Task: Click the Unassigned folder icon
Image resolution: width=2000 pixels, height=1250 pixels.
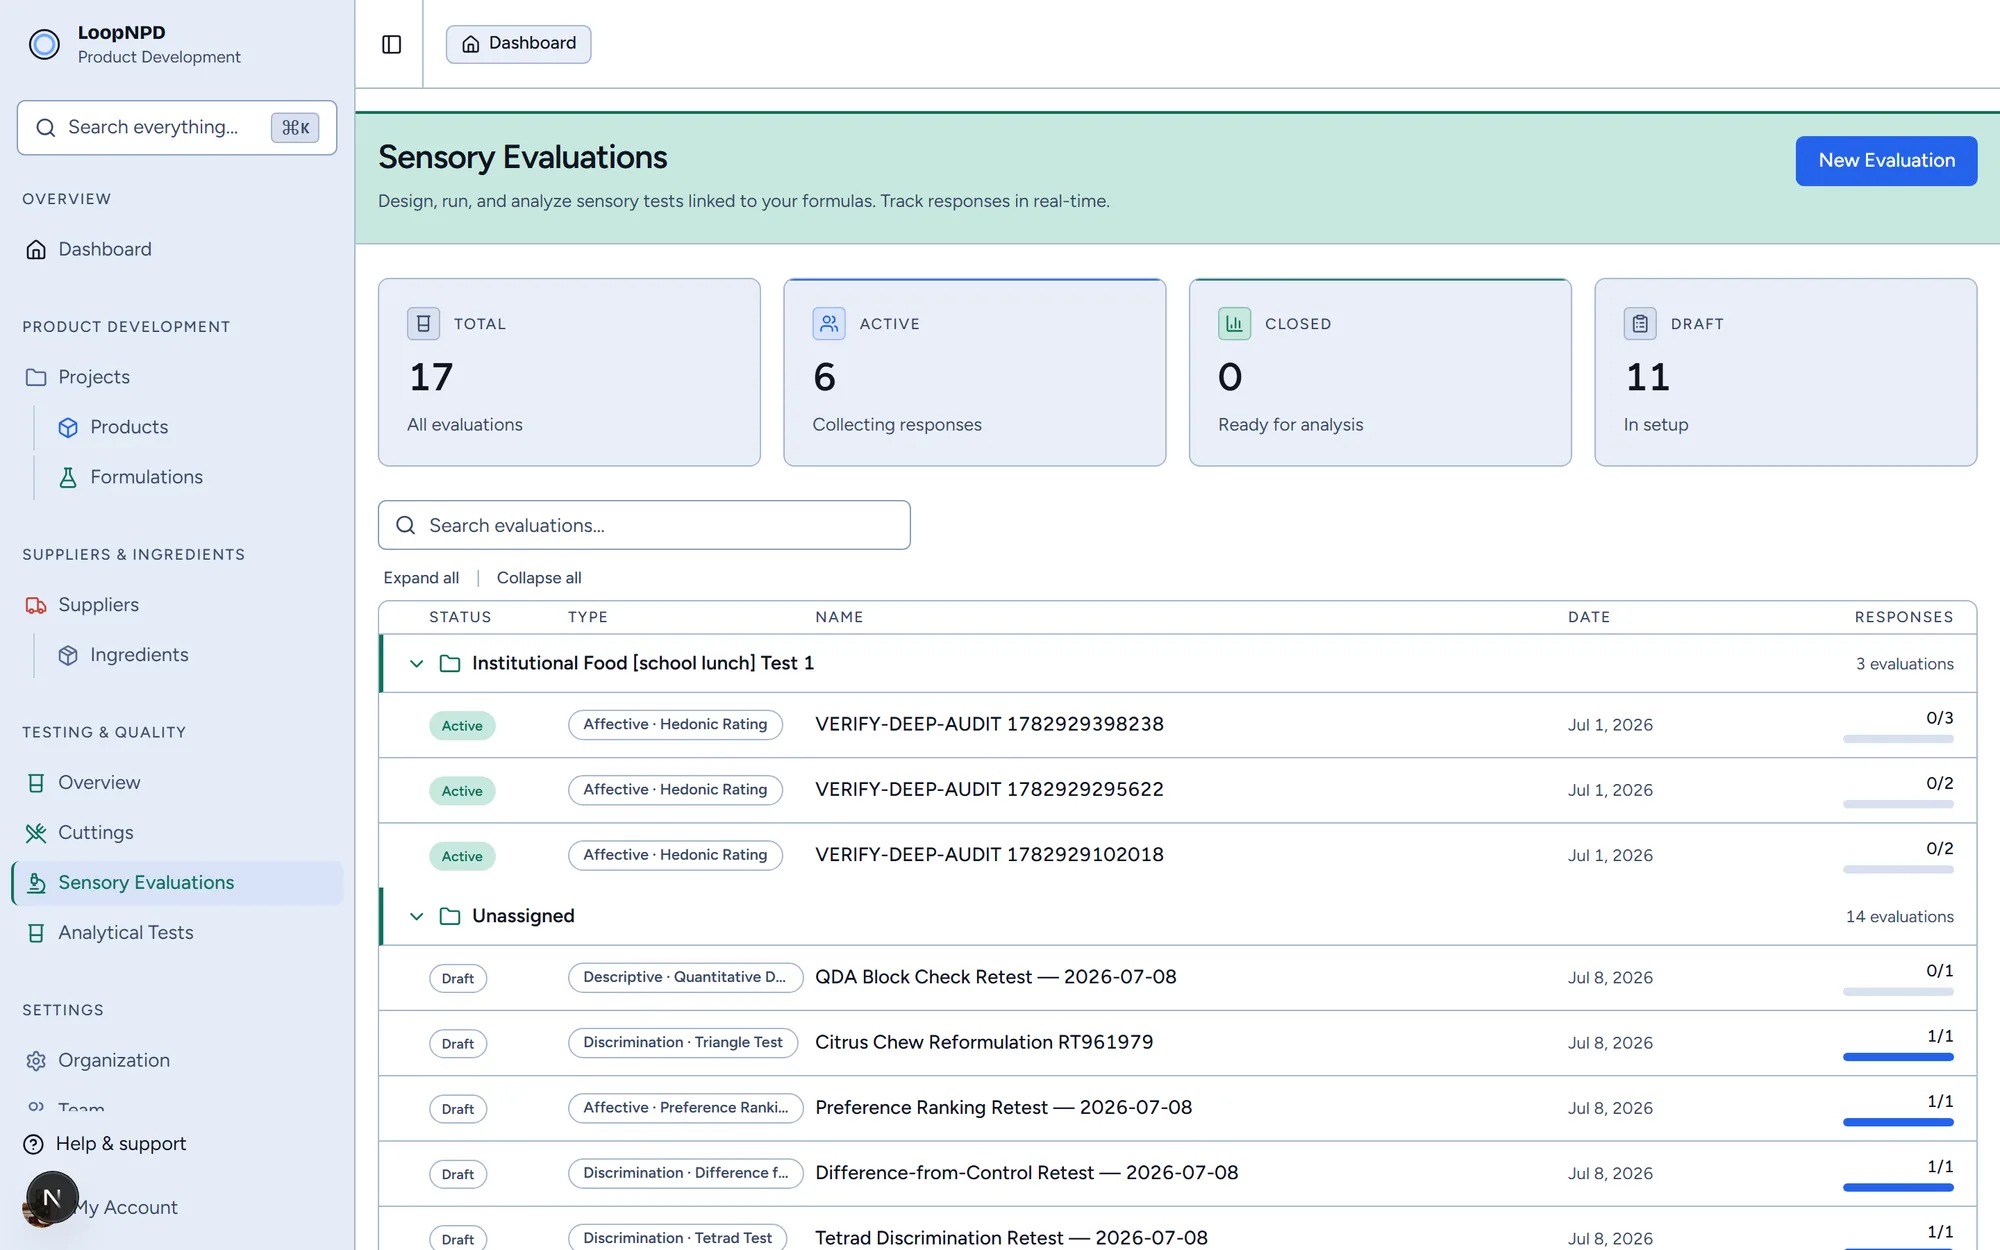Action: (x=450, y=917)
